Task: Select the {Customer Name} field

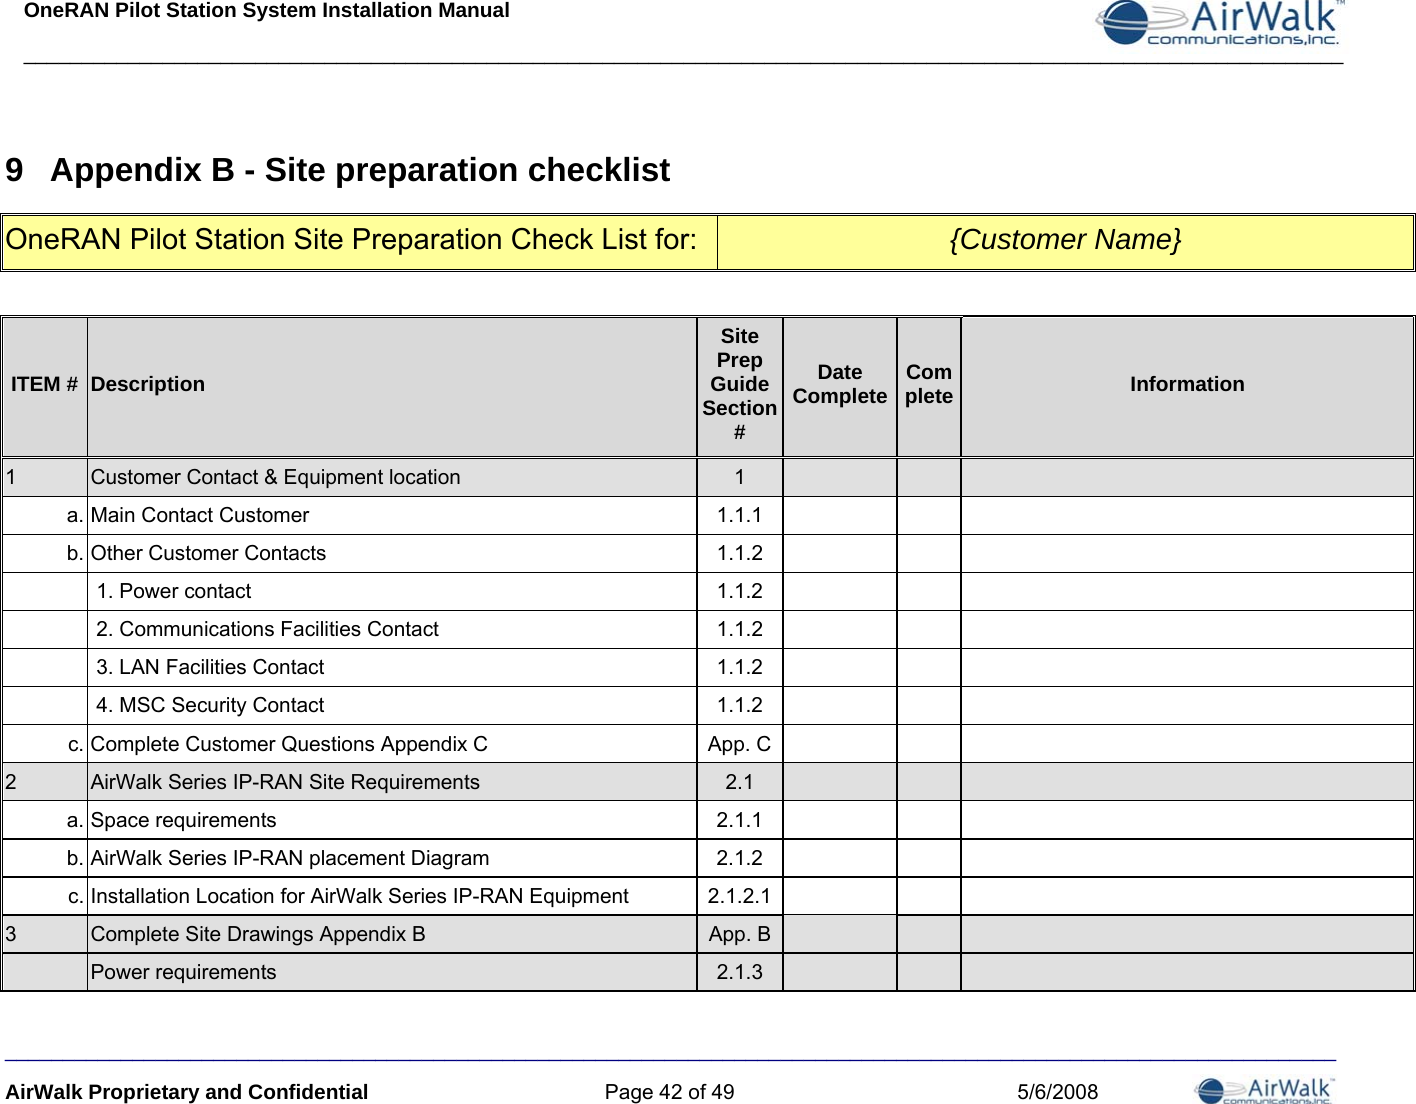Action: 1065,242
